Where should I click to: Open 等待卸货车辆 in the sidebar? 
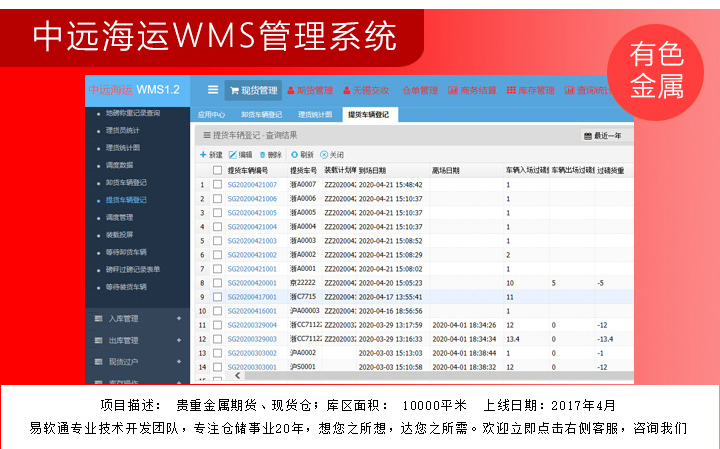[126, 253]
